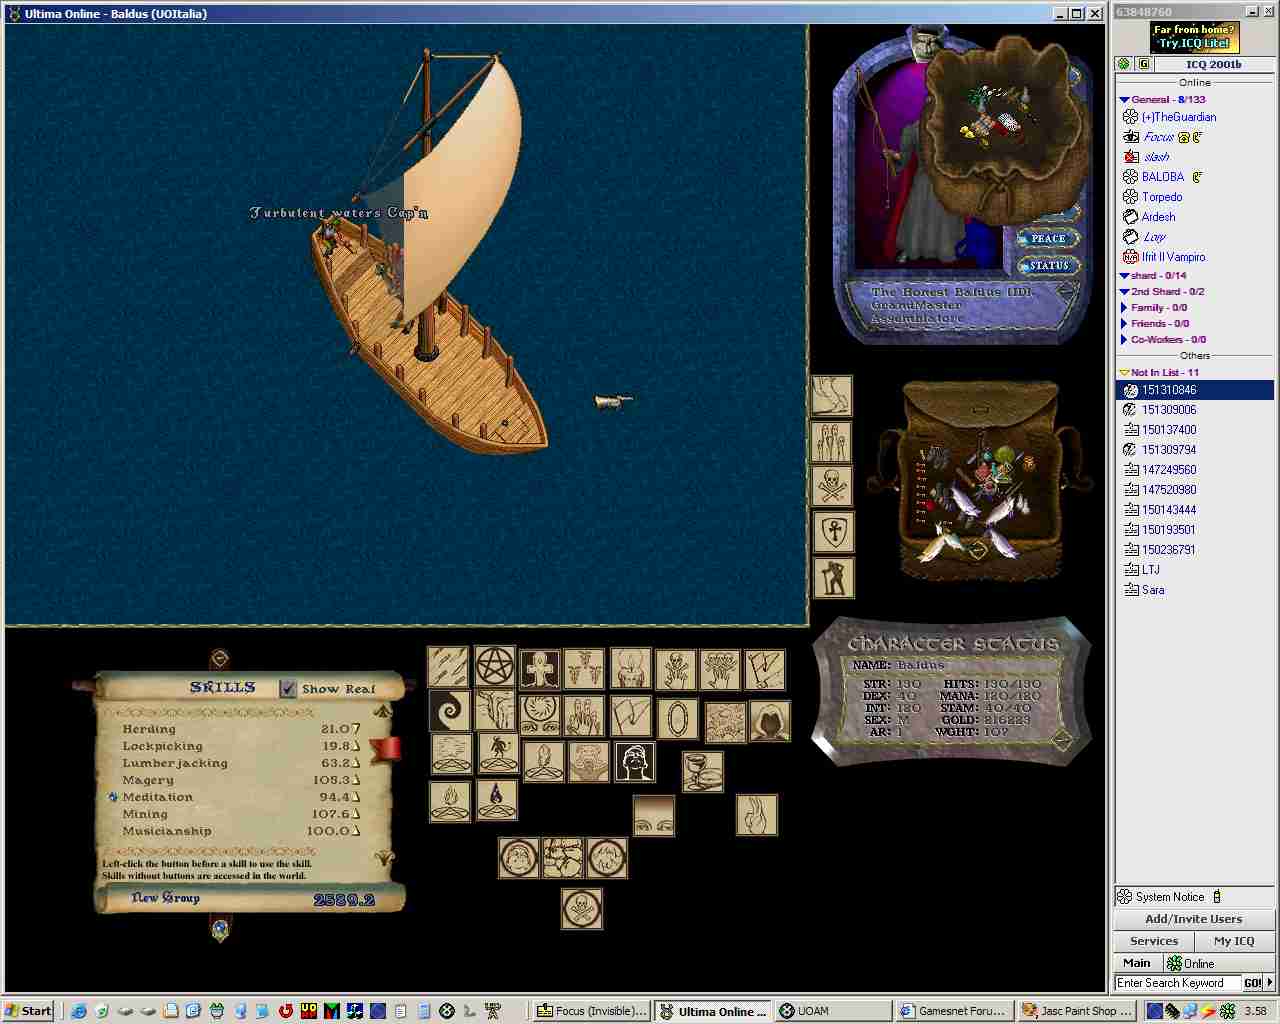The width and height of the screenshot is (1280, 1024).
Task: Cast the highlighted white face spell icon
Action: [634, 761]
